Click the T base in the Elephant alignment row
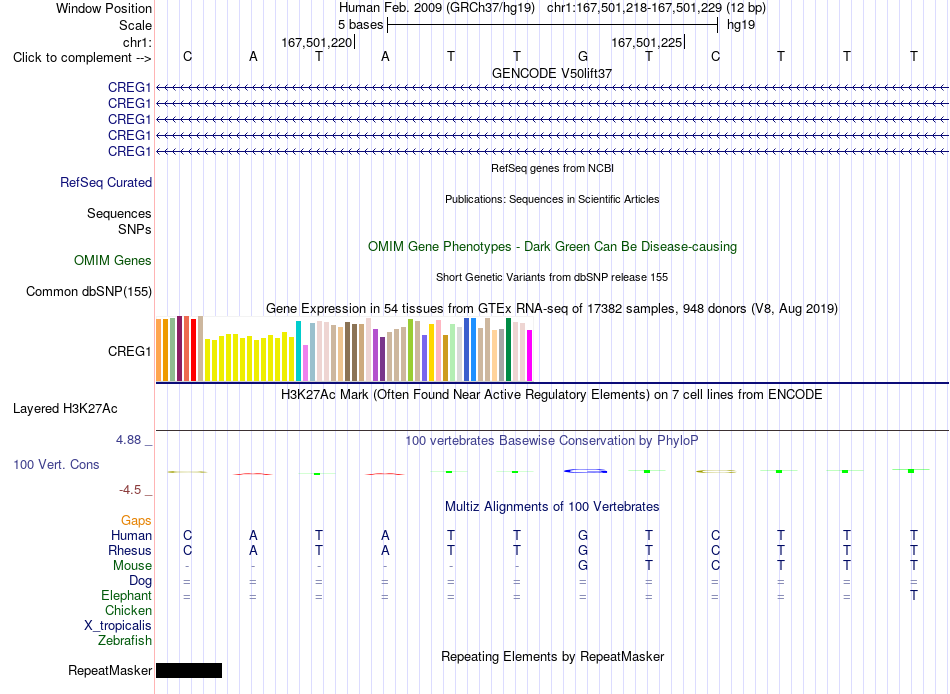The image size is (950, 694). coord(914,595)
